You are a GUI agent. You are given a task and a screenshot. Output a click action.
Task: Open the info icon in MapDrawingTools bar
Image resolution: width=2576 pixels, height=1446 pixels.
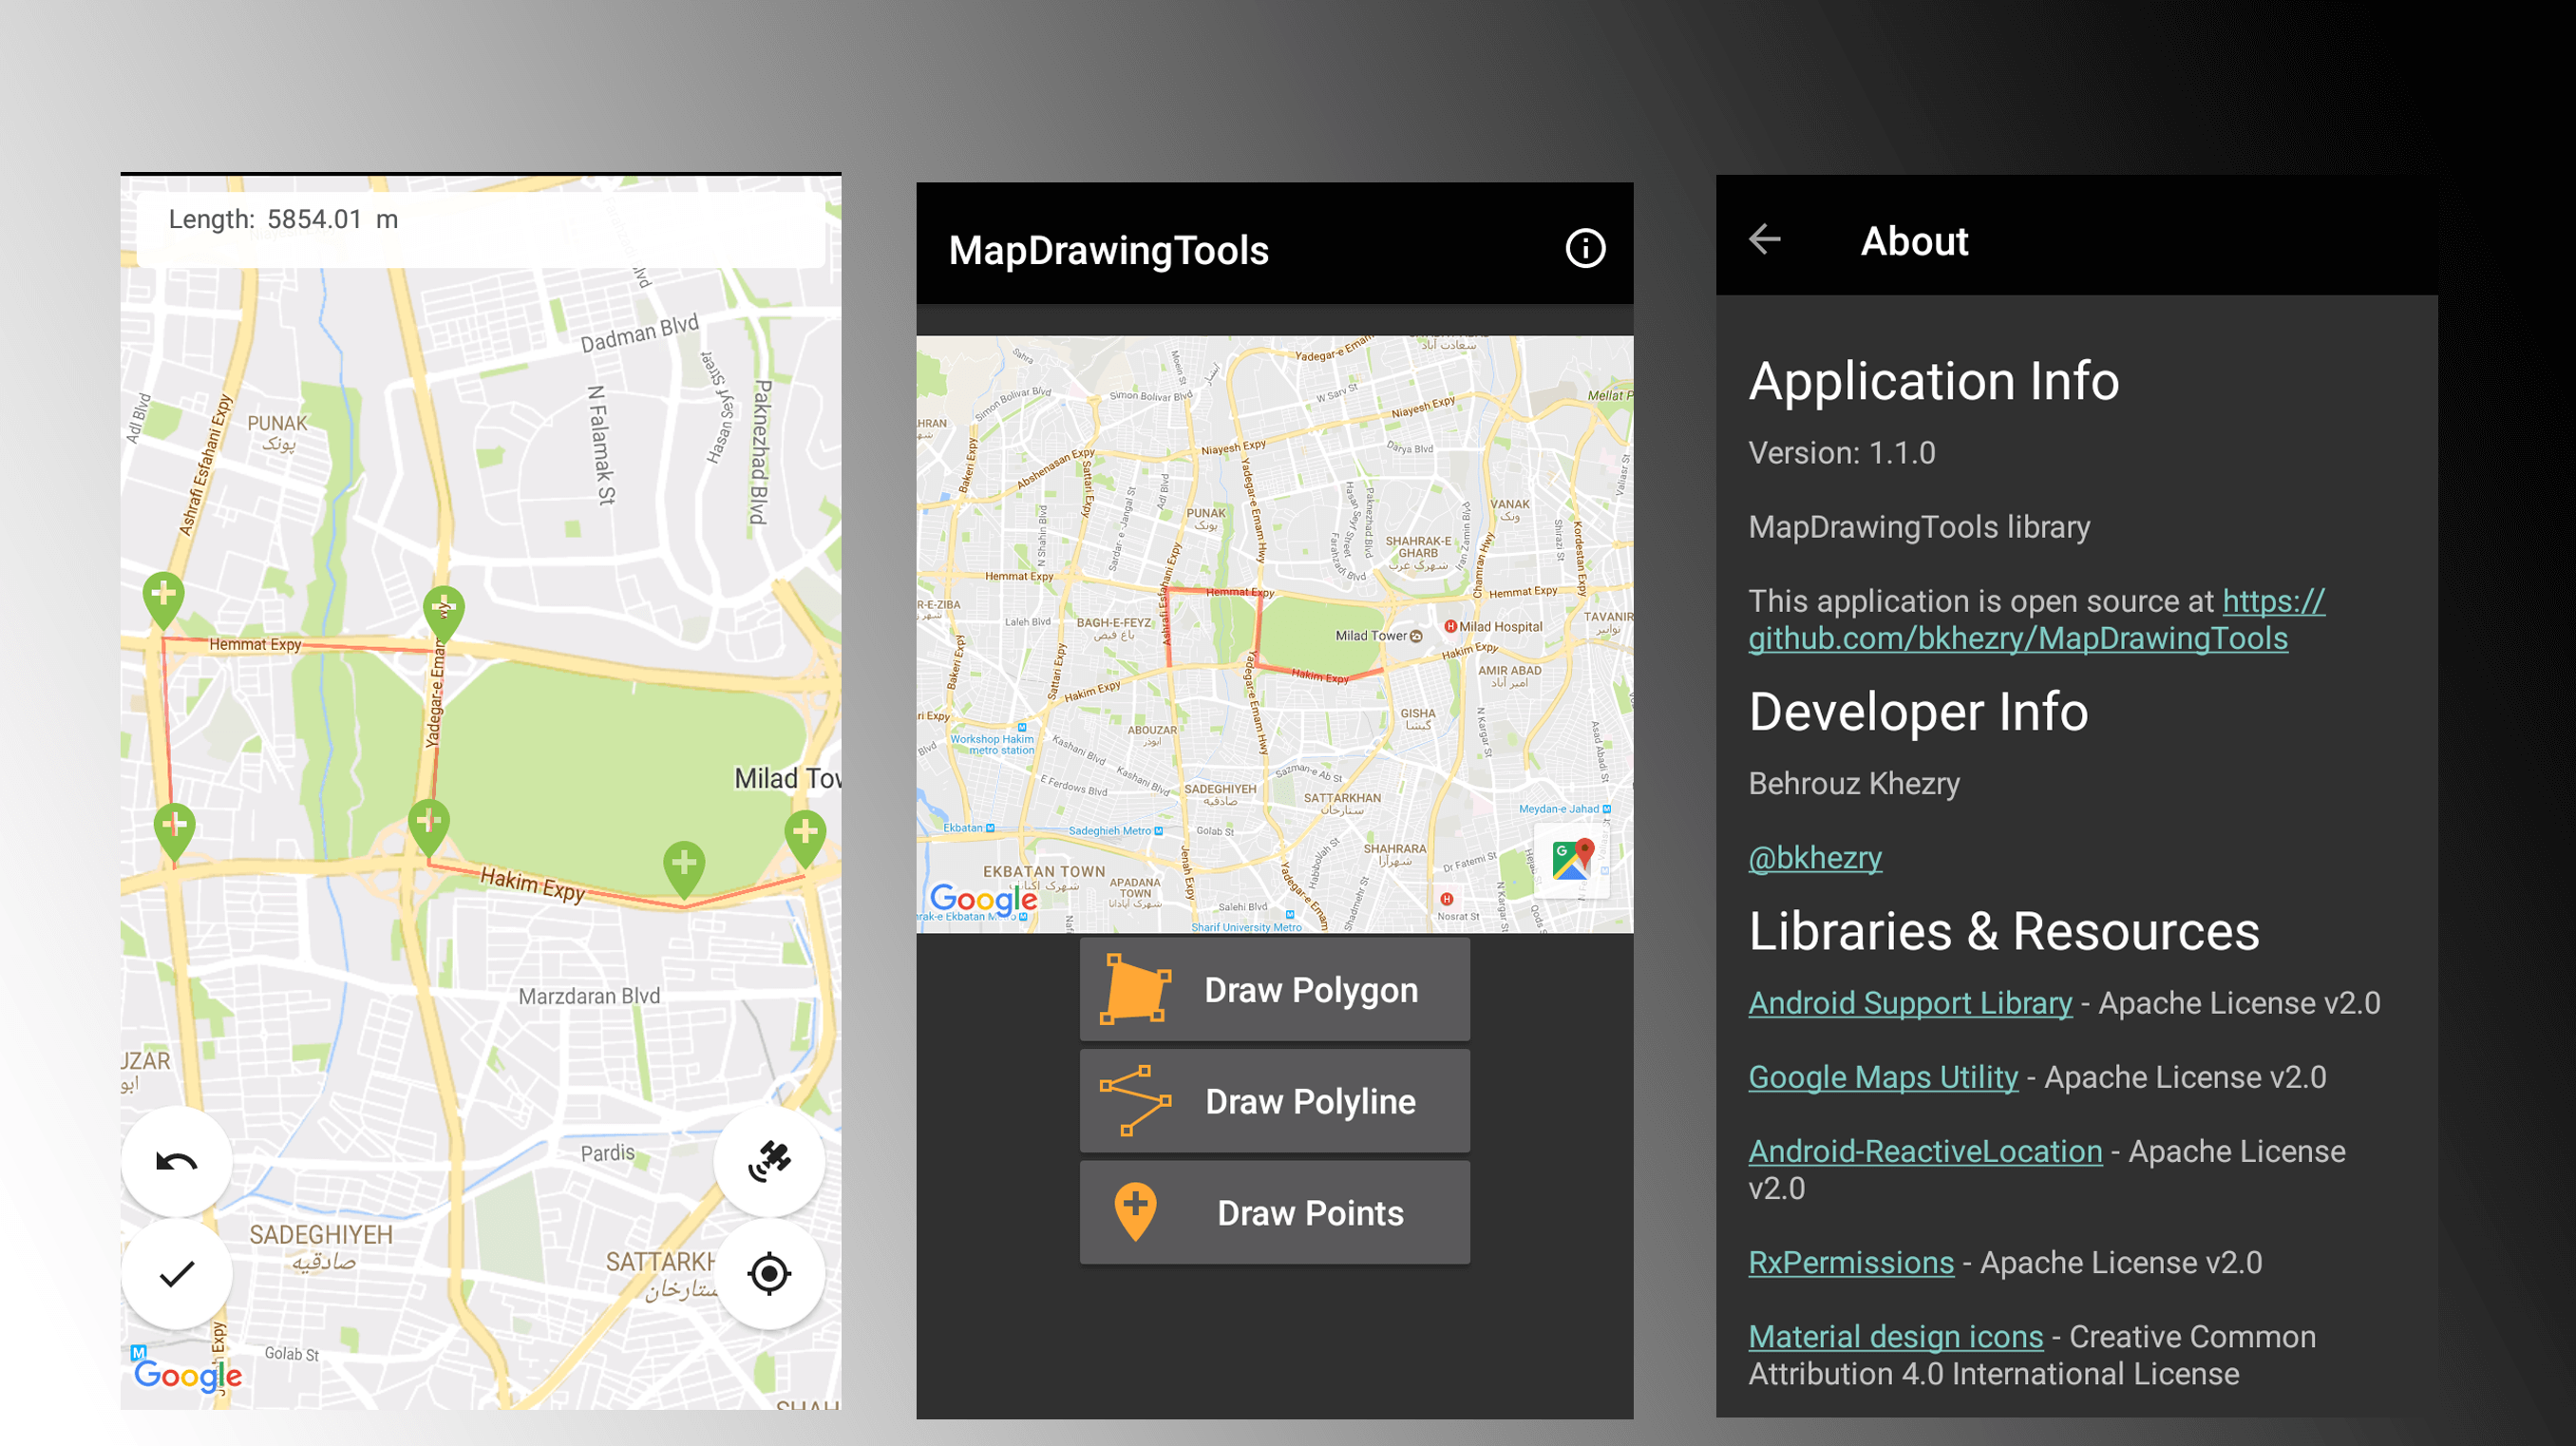[x=1585, y=248]
